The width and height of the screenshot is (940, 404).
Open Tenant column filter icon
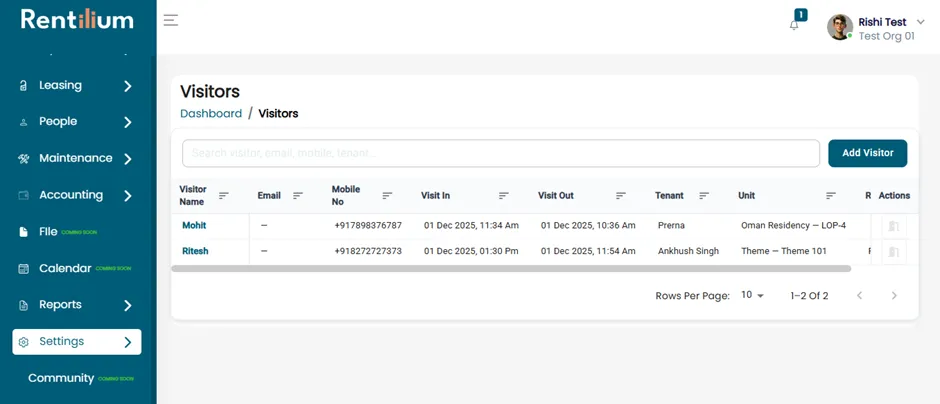click(x=704, y=195)
